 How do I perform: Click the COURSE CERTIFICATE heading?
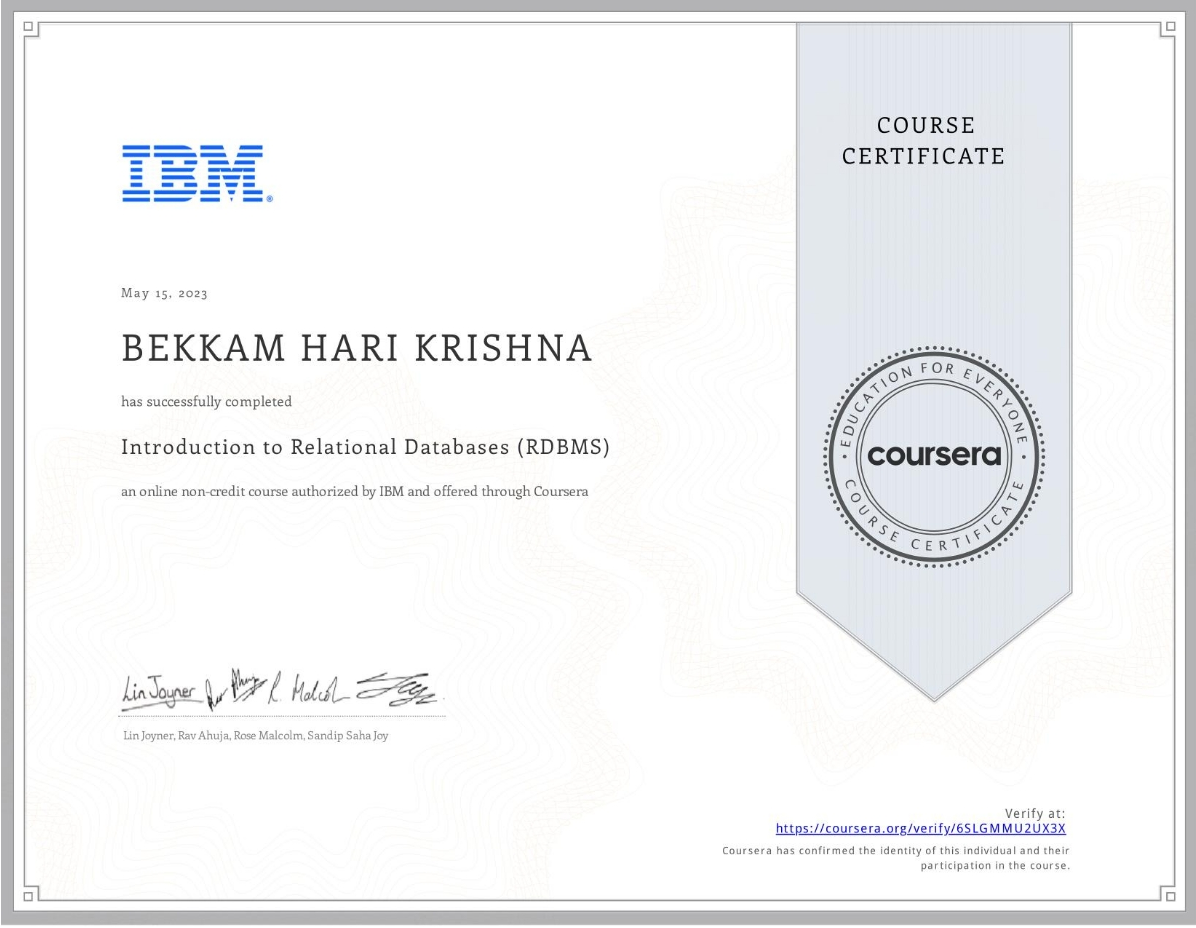click(924, 141)
